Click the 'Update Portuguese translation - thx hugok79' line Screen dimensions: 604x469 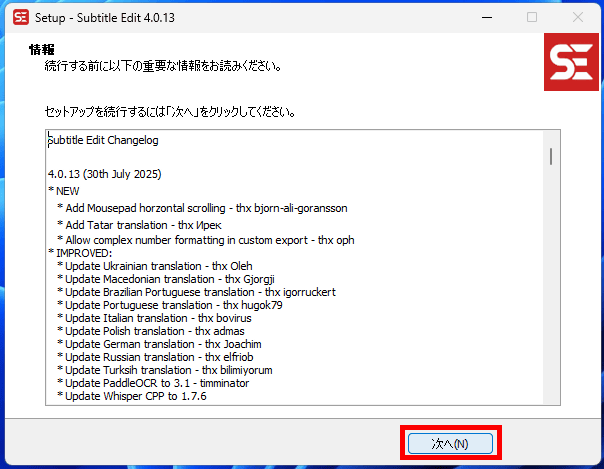click(x=170, y=305)
